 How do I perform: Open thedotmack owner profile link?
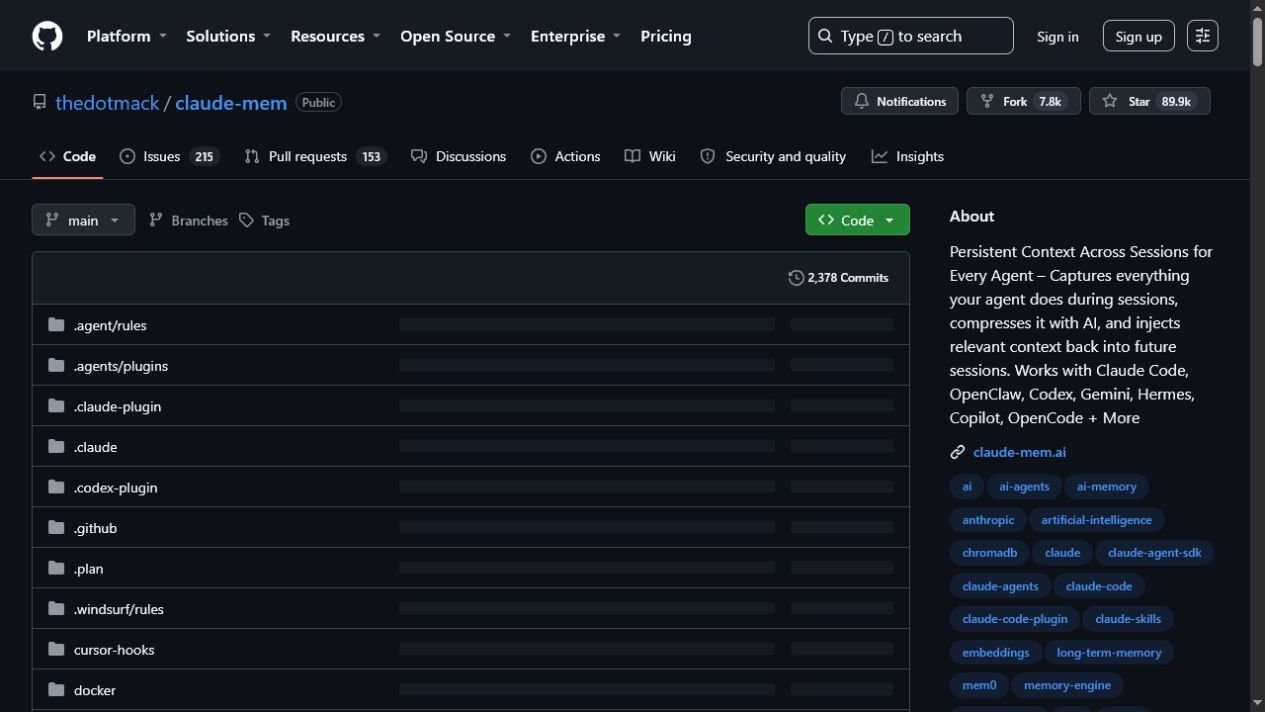click(x=107, y=102)
